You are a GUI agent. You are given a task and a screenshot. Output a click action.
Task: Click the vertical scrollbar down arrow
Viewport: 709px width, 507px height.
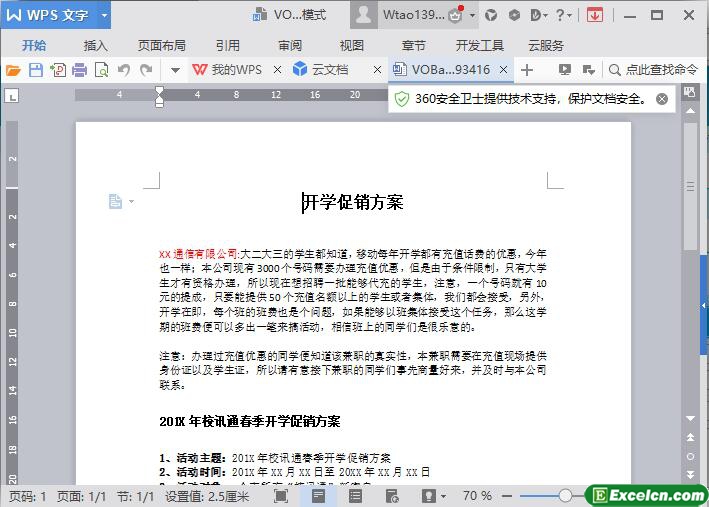pyautogui.click(x=690, y=418)
